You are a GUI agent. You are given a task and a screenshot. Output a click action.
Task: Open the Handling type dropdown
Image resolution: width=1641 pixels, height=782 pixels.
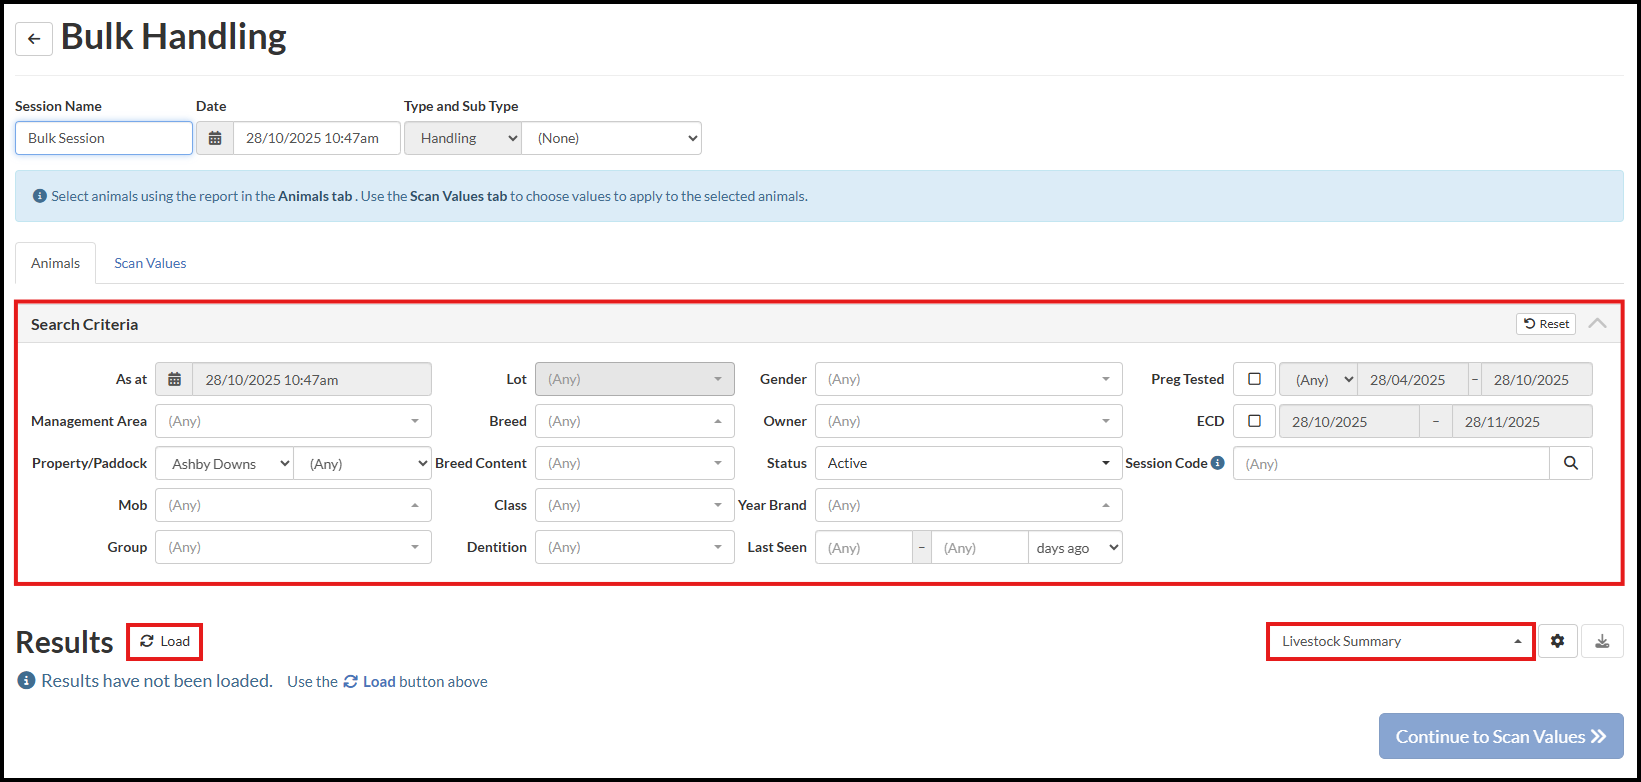point(463,138)
